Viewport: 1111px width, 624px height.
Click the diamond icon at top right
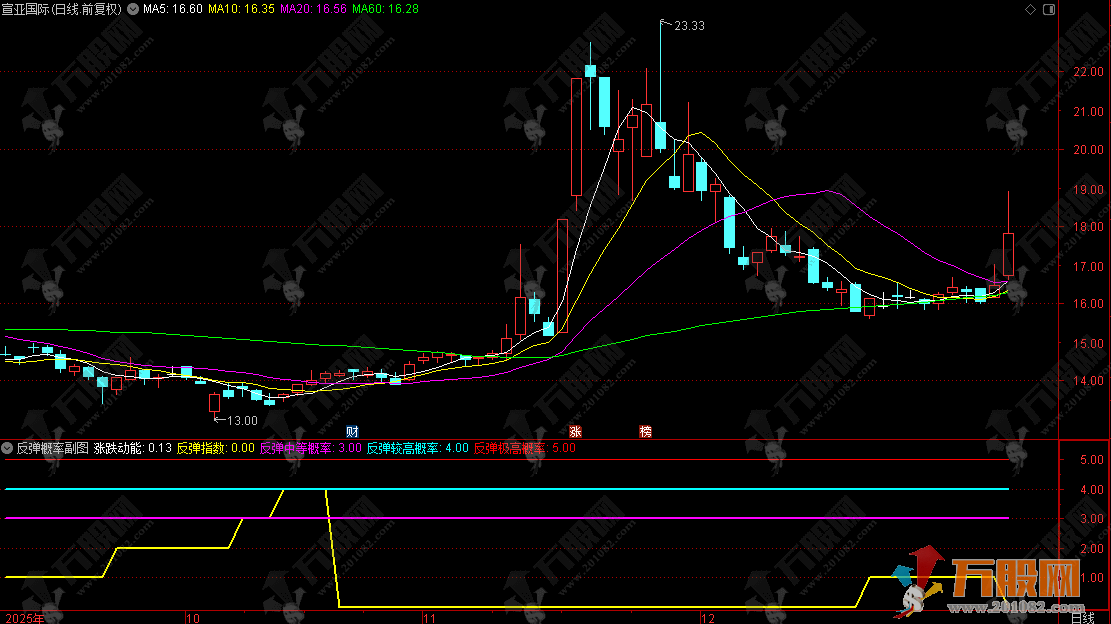tap(1031, 8)
